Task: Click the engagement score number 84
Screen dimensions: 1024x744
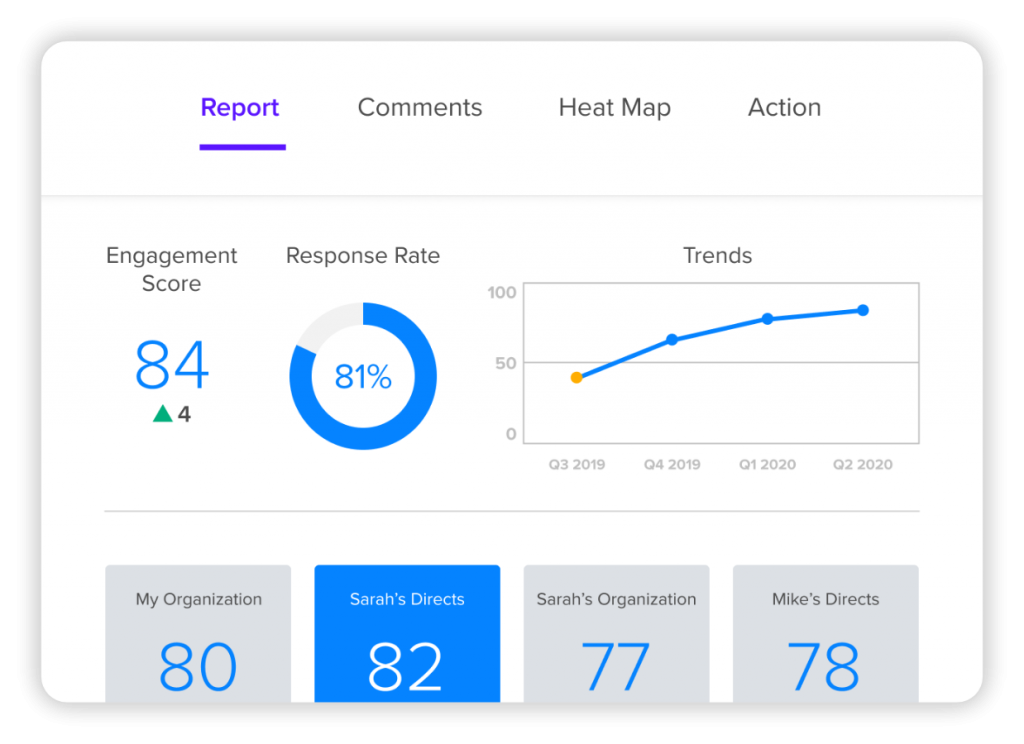Action: (172, 364)
